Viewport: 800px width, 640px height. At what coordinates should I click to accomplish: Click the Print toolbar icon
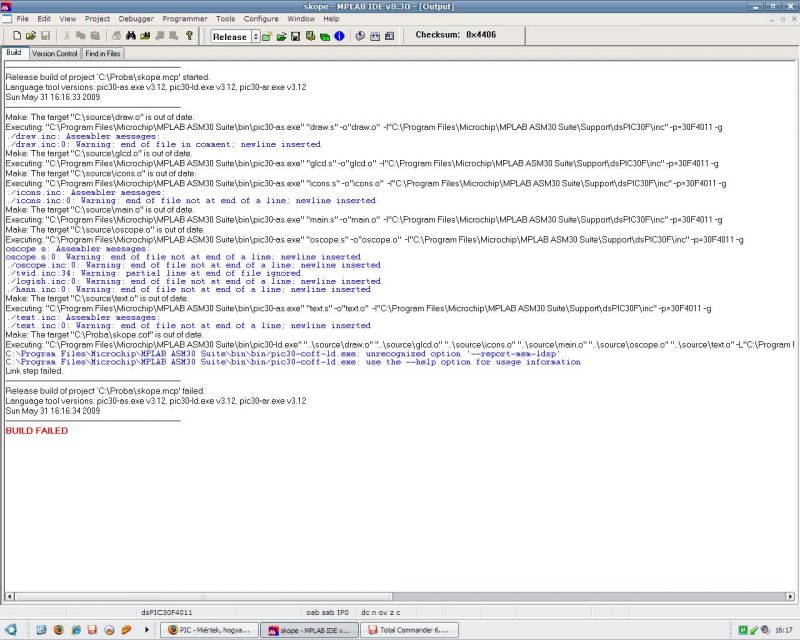[116, 36]
